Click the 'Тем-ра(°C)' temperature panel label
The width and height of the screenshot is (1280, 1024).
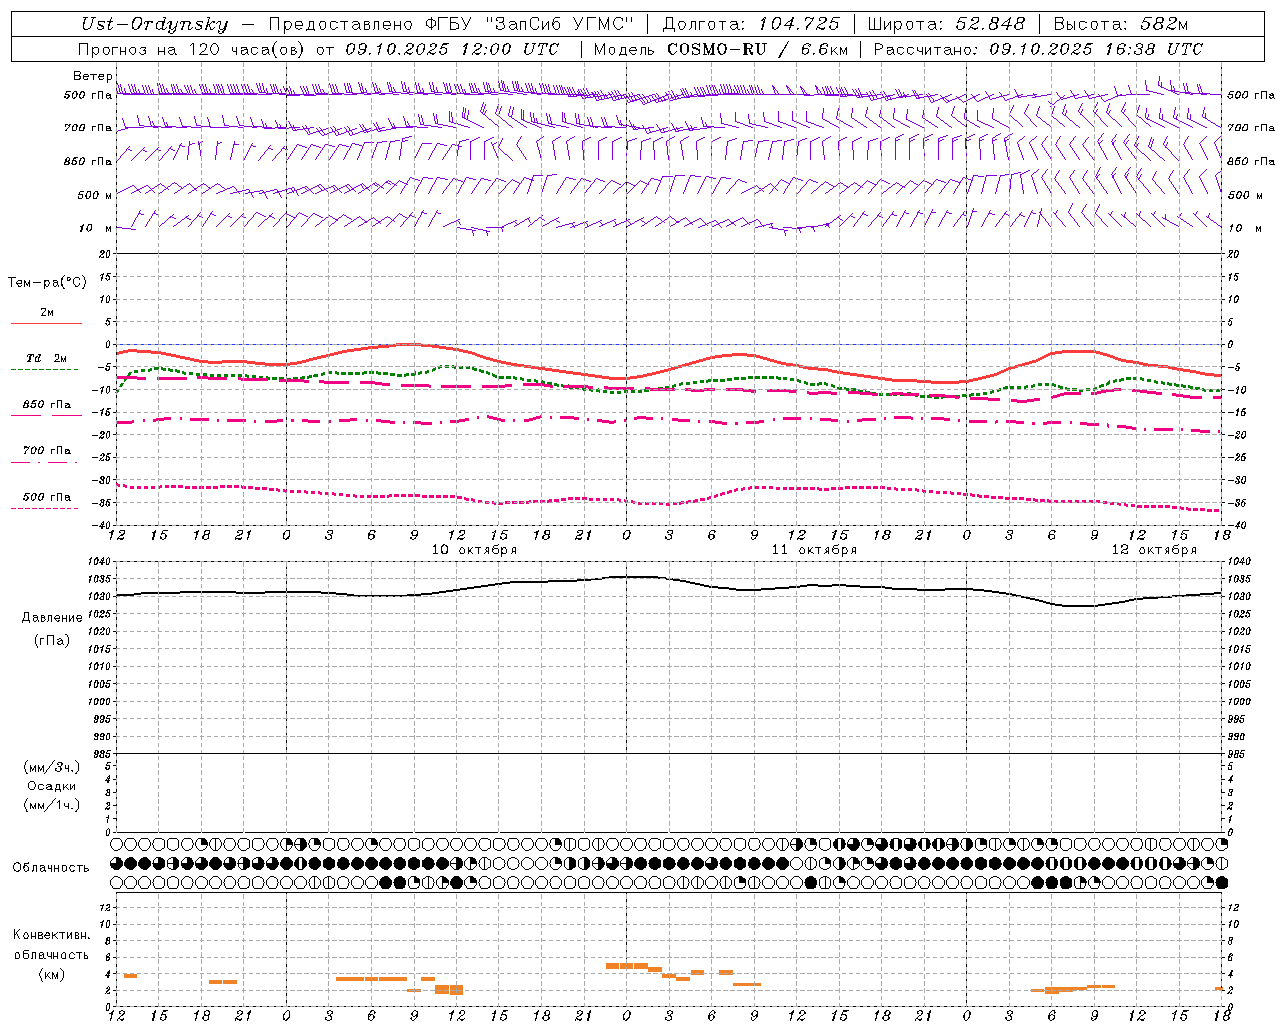pyautogui.click(x=47, y=283)
